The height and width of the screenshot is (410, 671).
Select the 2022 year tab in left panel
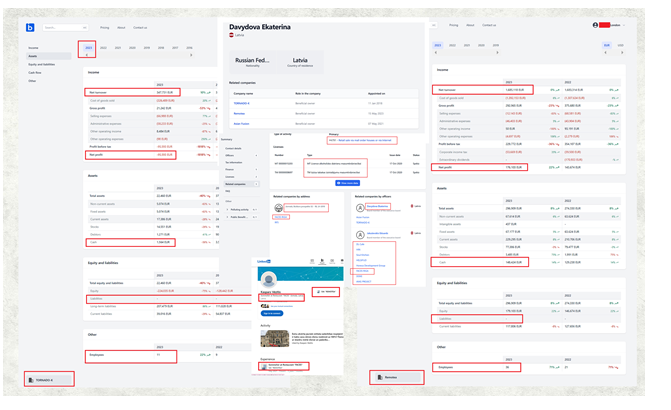(x=105, y=47)
